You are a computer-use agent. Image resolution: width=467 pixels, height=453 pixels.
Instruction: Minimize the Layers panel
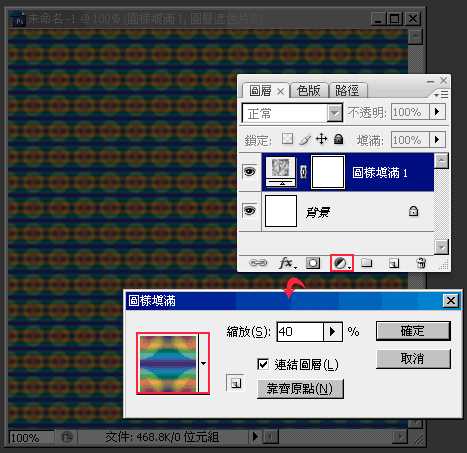(x=431, y=81)
